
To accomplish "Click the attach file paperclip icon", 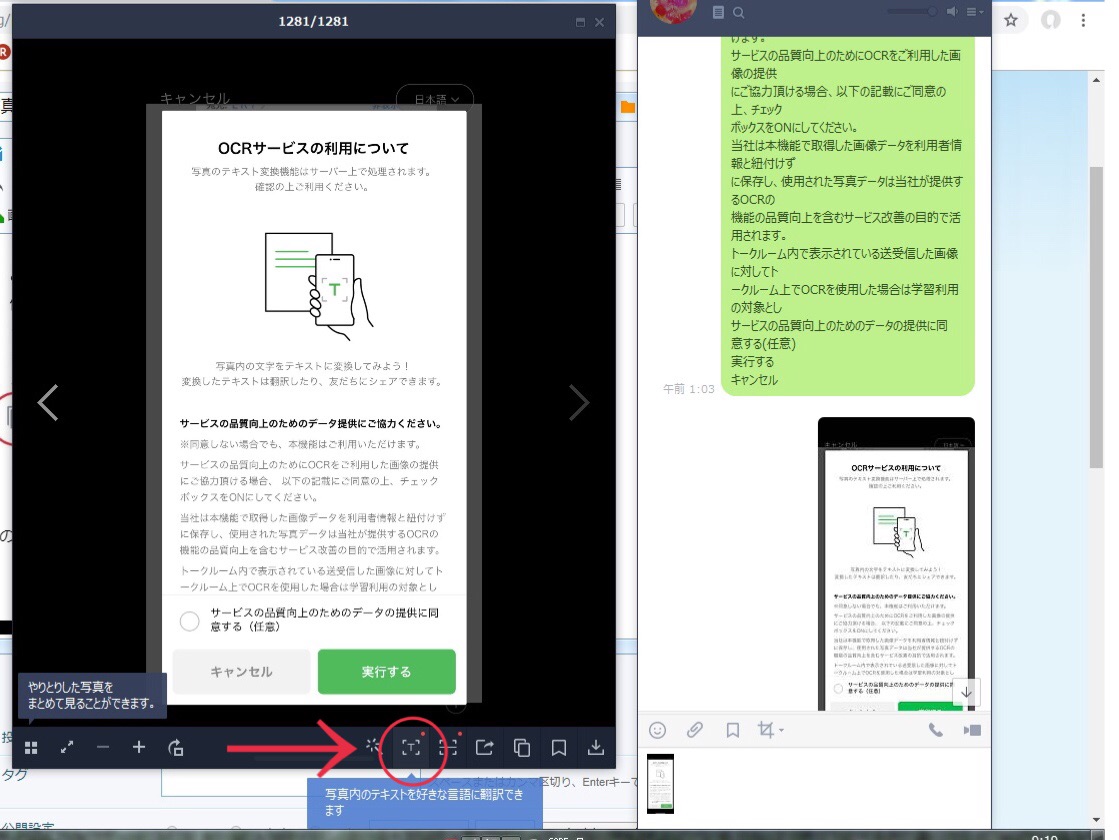I will coord(694,730).
